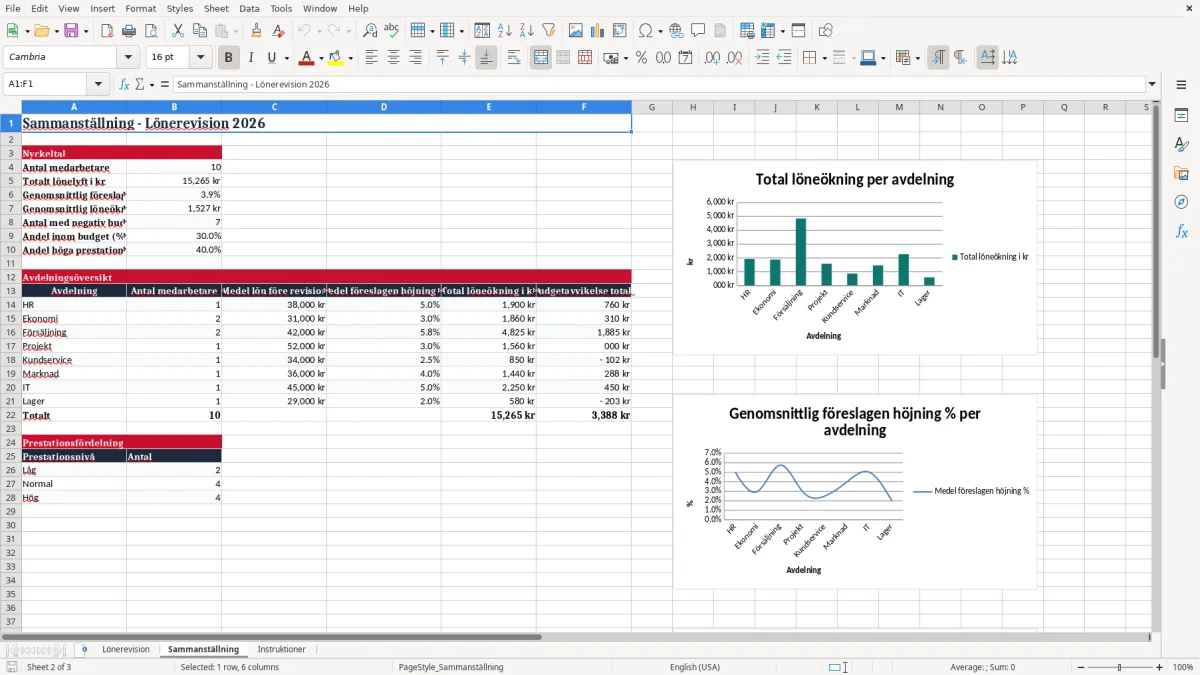This screenshot has height=675, width=1200.
Task: Click Format as Percent icon
Action: click(641, 58)
